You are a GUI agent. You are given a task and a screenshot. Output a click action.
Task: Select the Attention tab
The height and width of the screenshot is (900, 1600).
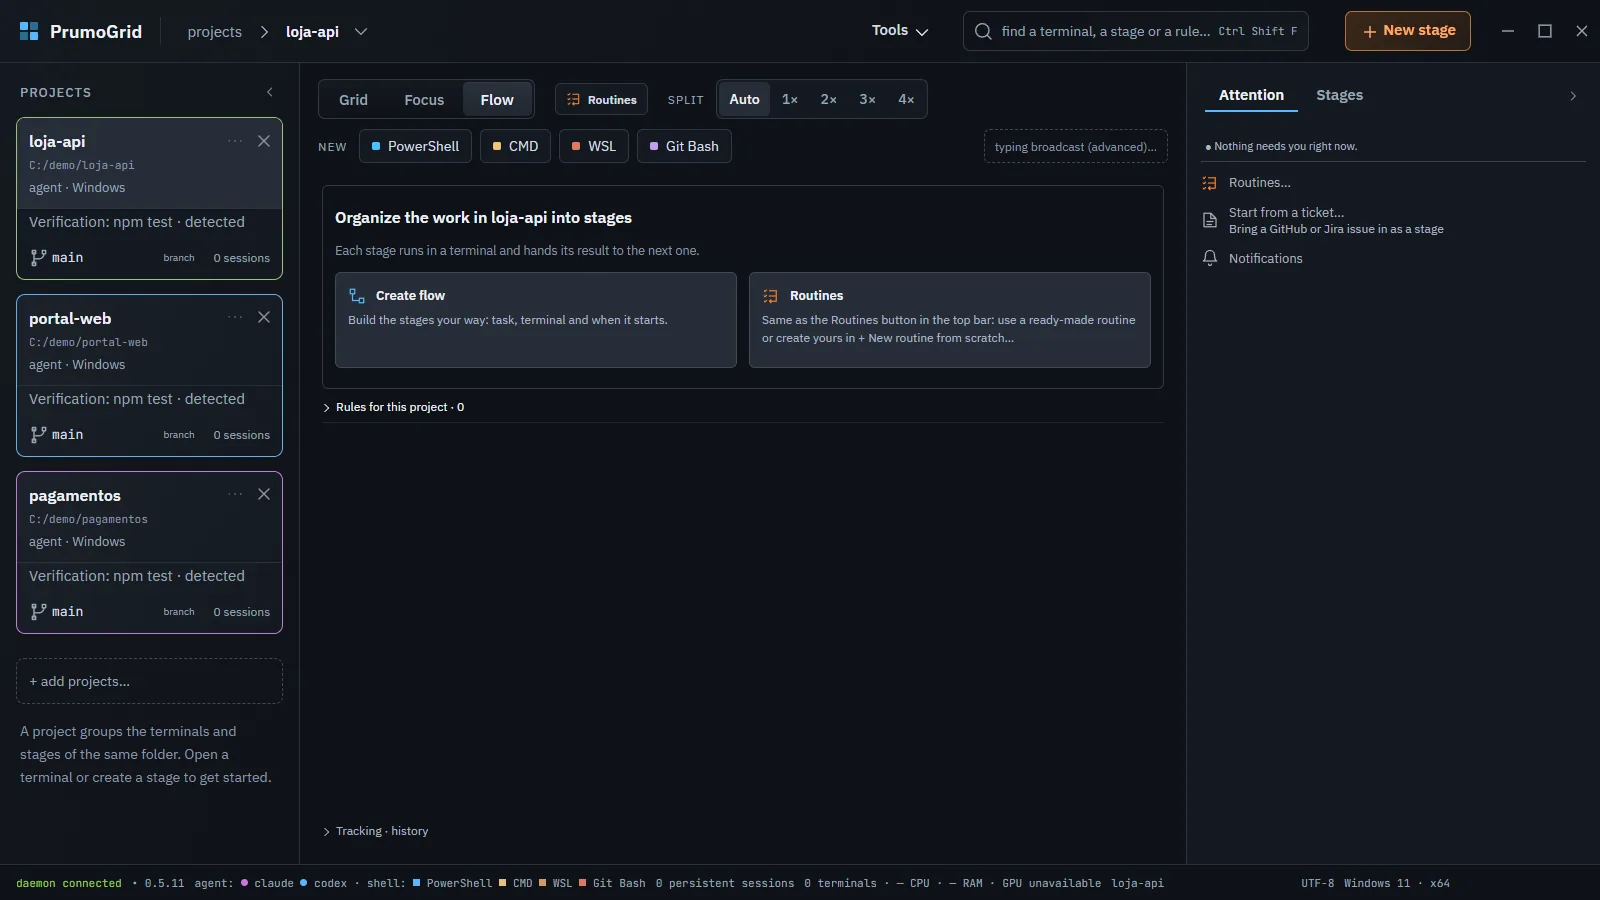click(x=1251, y=95)
